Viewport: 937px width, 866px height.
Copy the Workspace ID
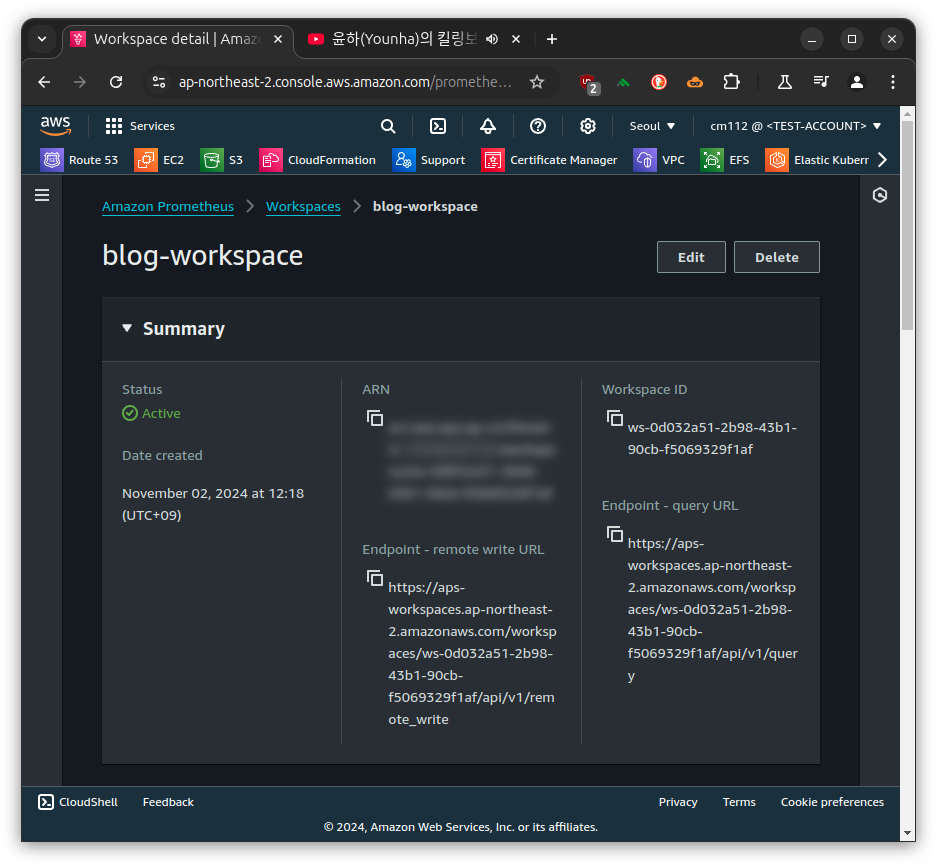click(614, 418)
